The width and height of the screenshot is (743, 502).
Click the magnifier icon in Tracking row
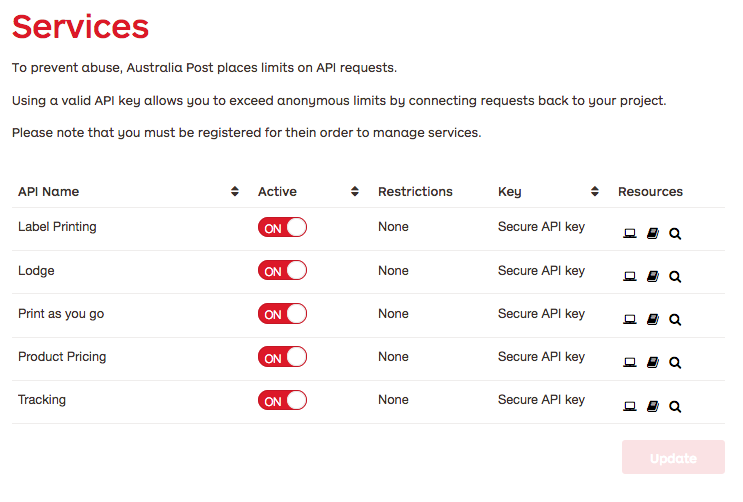tap(675, 406)
